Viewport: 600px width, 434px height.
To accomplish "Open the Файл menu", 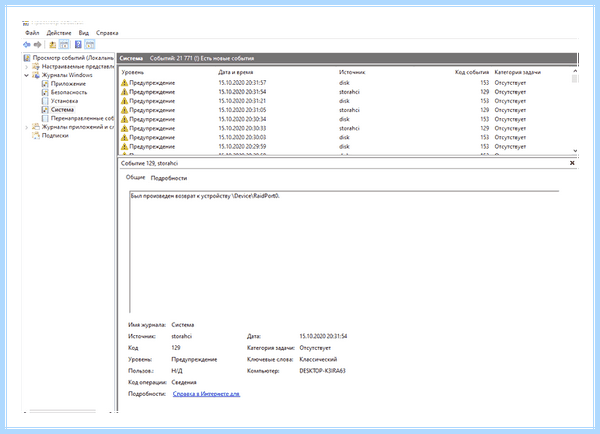I will click(x=32, y=33).
